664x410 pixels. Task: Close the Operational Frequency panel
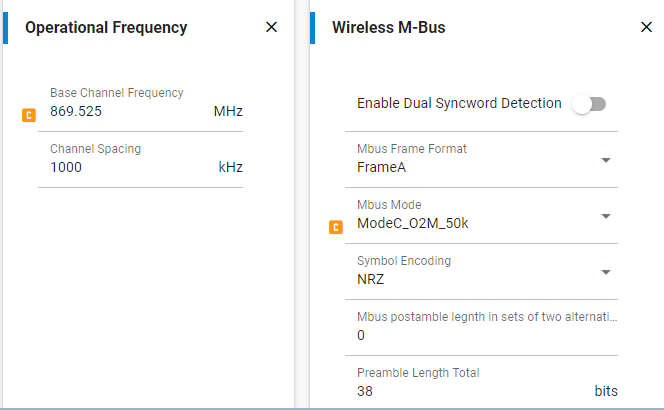pyautogui.click(x=271, y=27)
